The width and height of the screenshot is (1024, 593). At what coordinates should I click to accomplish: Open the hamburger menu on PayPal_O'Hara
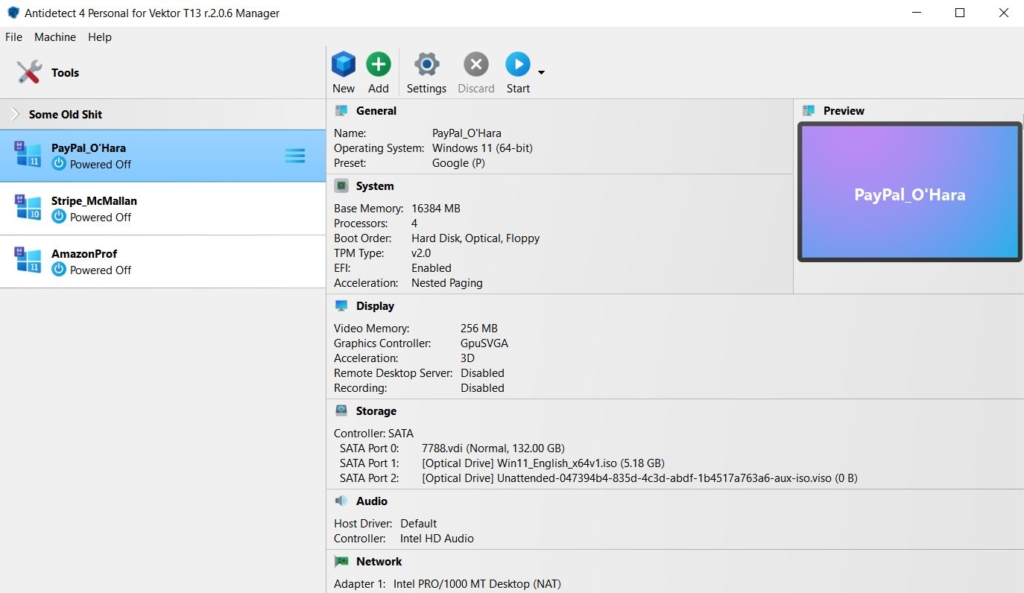(295, 156)
